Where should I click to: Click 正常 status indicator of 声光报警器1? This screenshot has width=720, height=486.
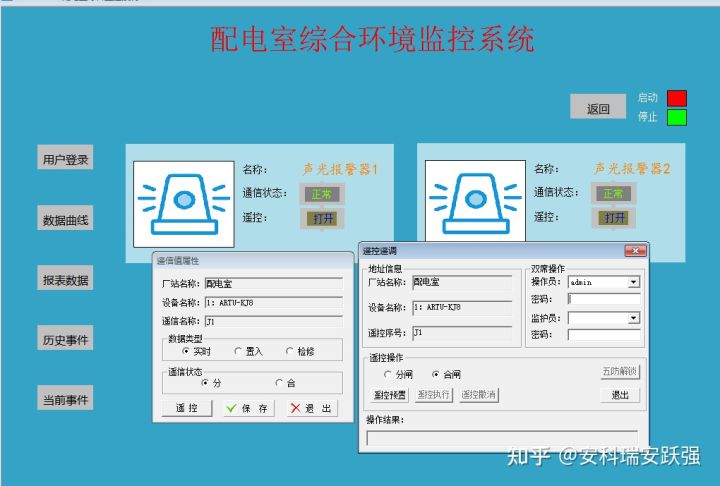tap(321, 194)
